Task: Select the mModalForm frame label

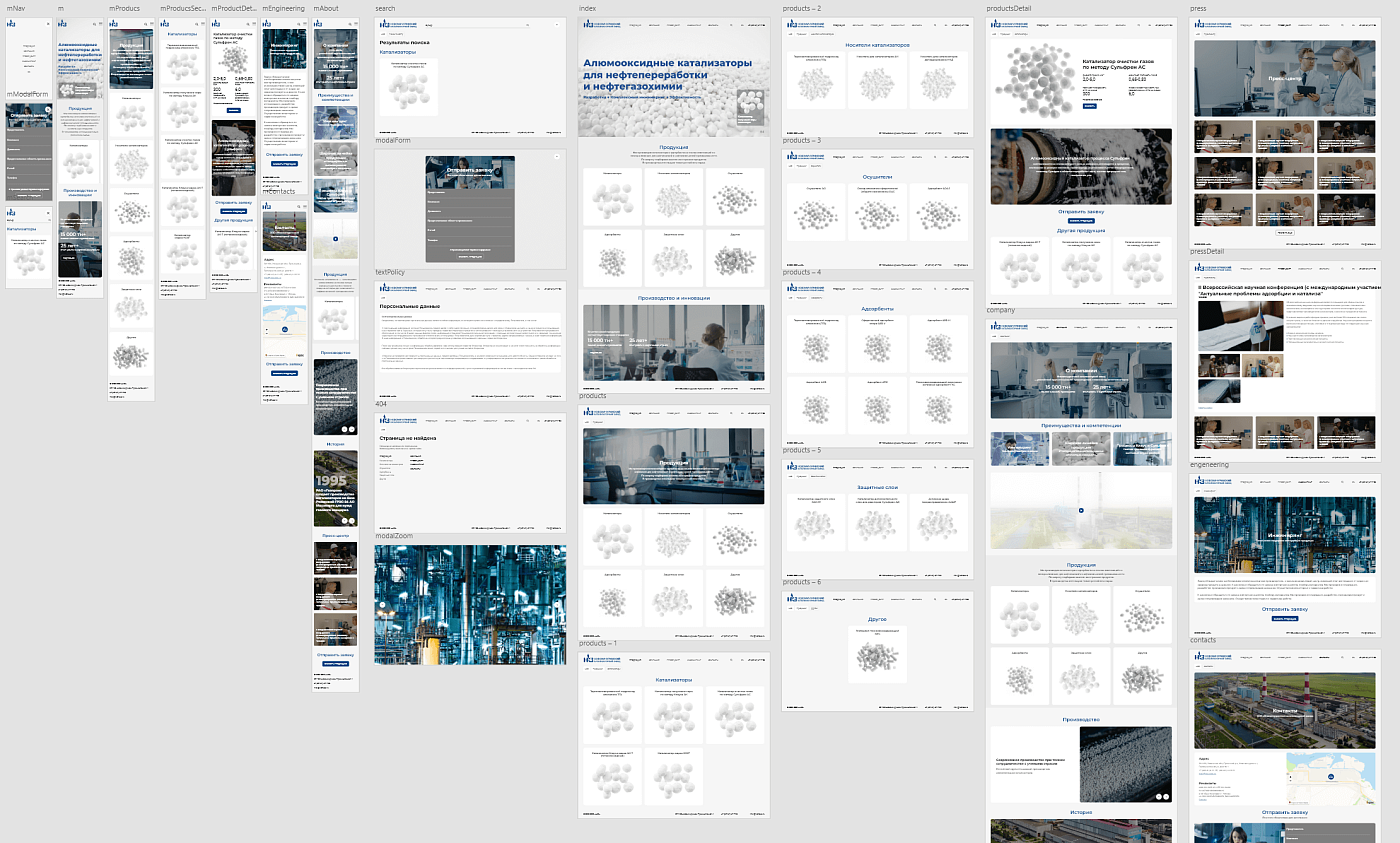Action: (x=27, y=94)
